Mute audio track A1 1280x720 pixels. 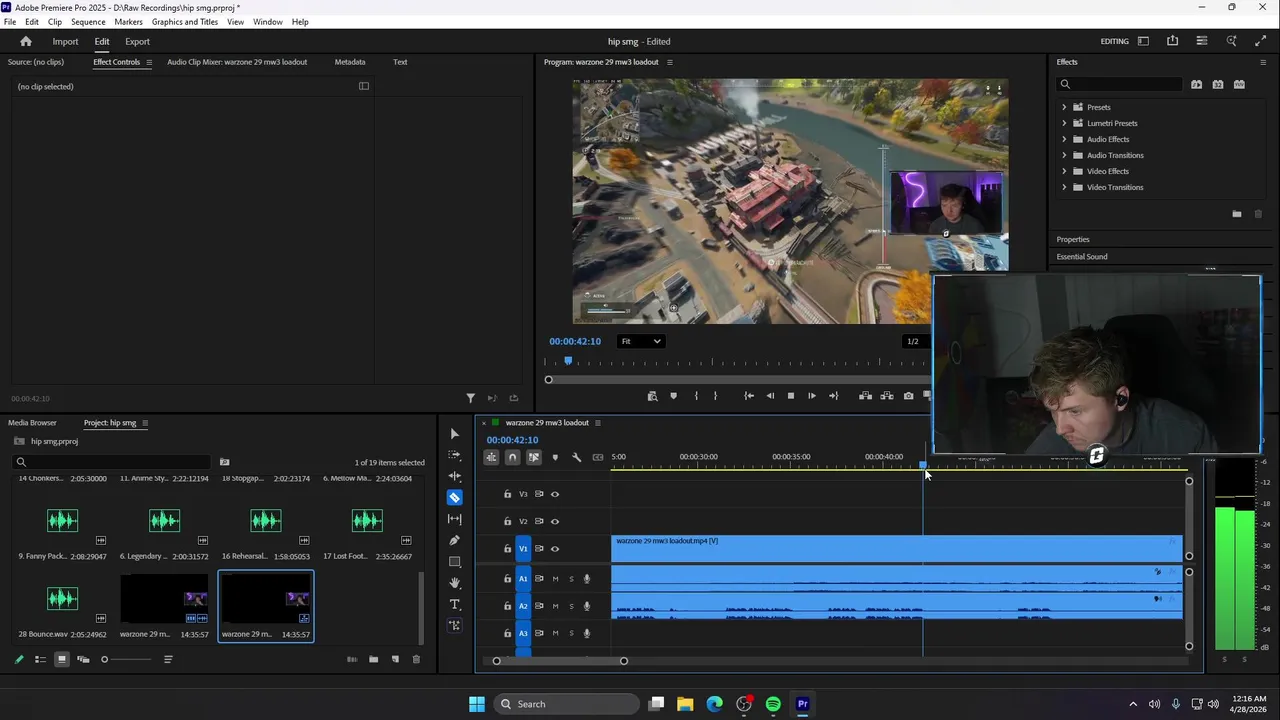click(x=556, y=579)
